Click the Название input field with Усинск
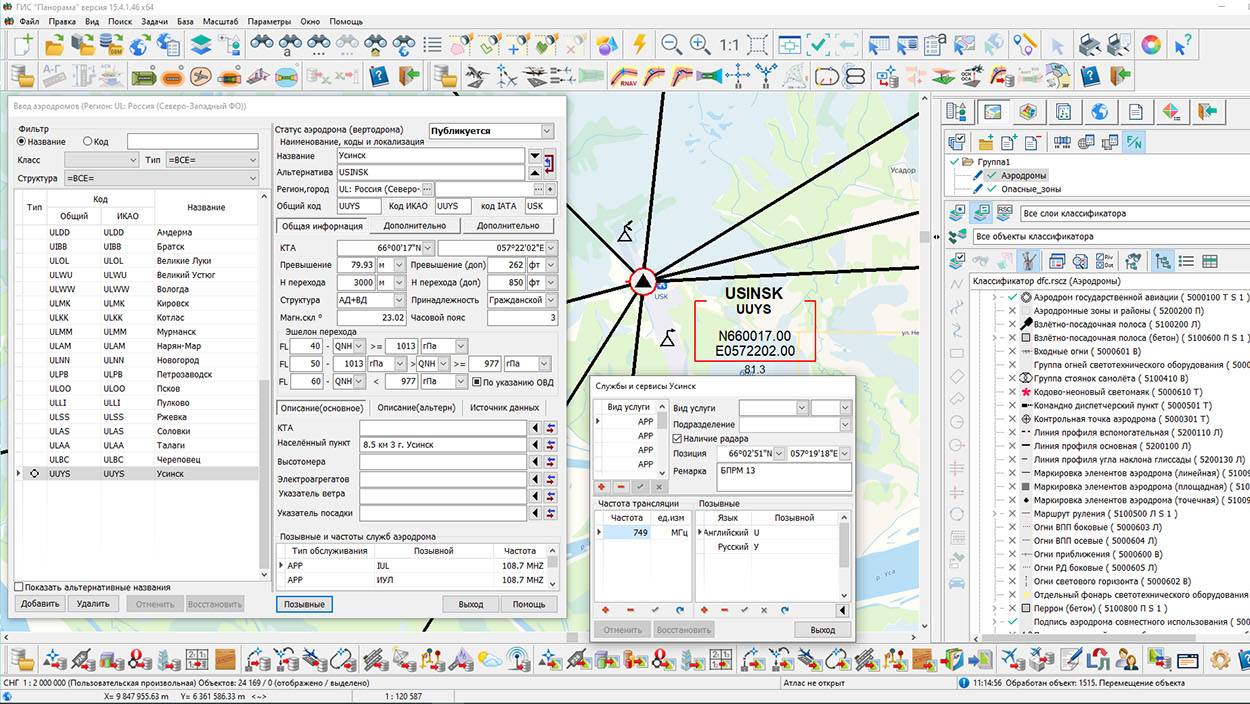The height and width of the screenshot is (704, 1250). pos(431,156)
